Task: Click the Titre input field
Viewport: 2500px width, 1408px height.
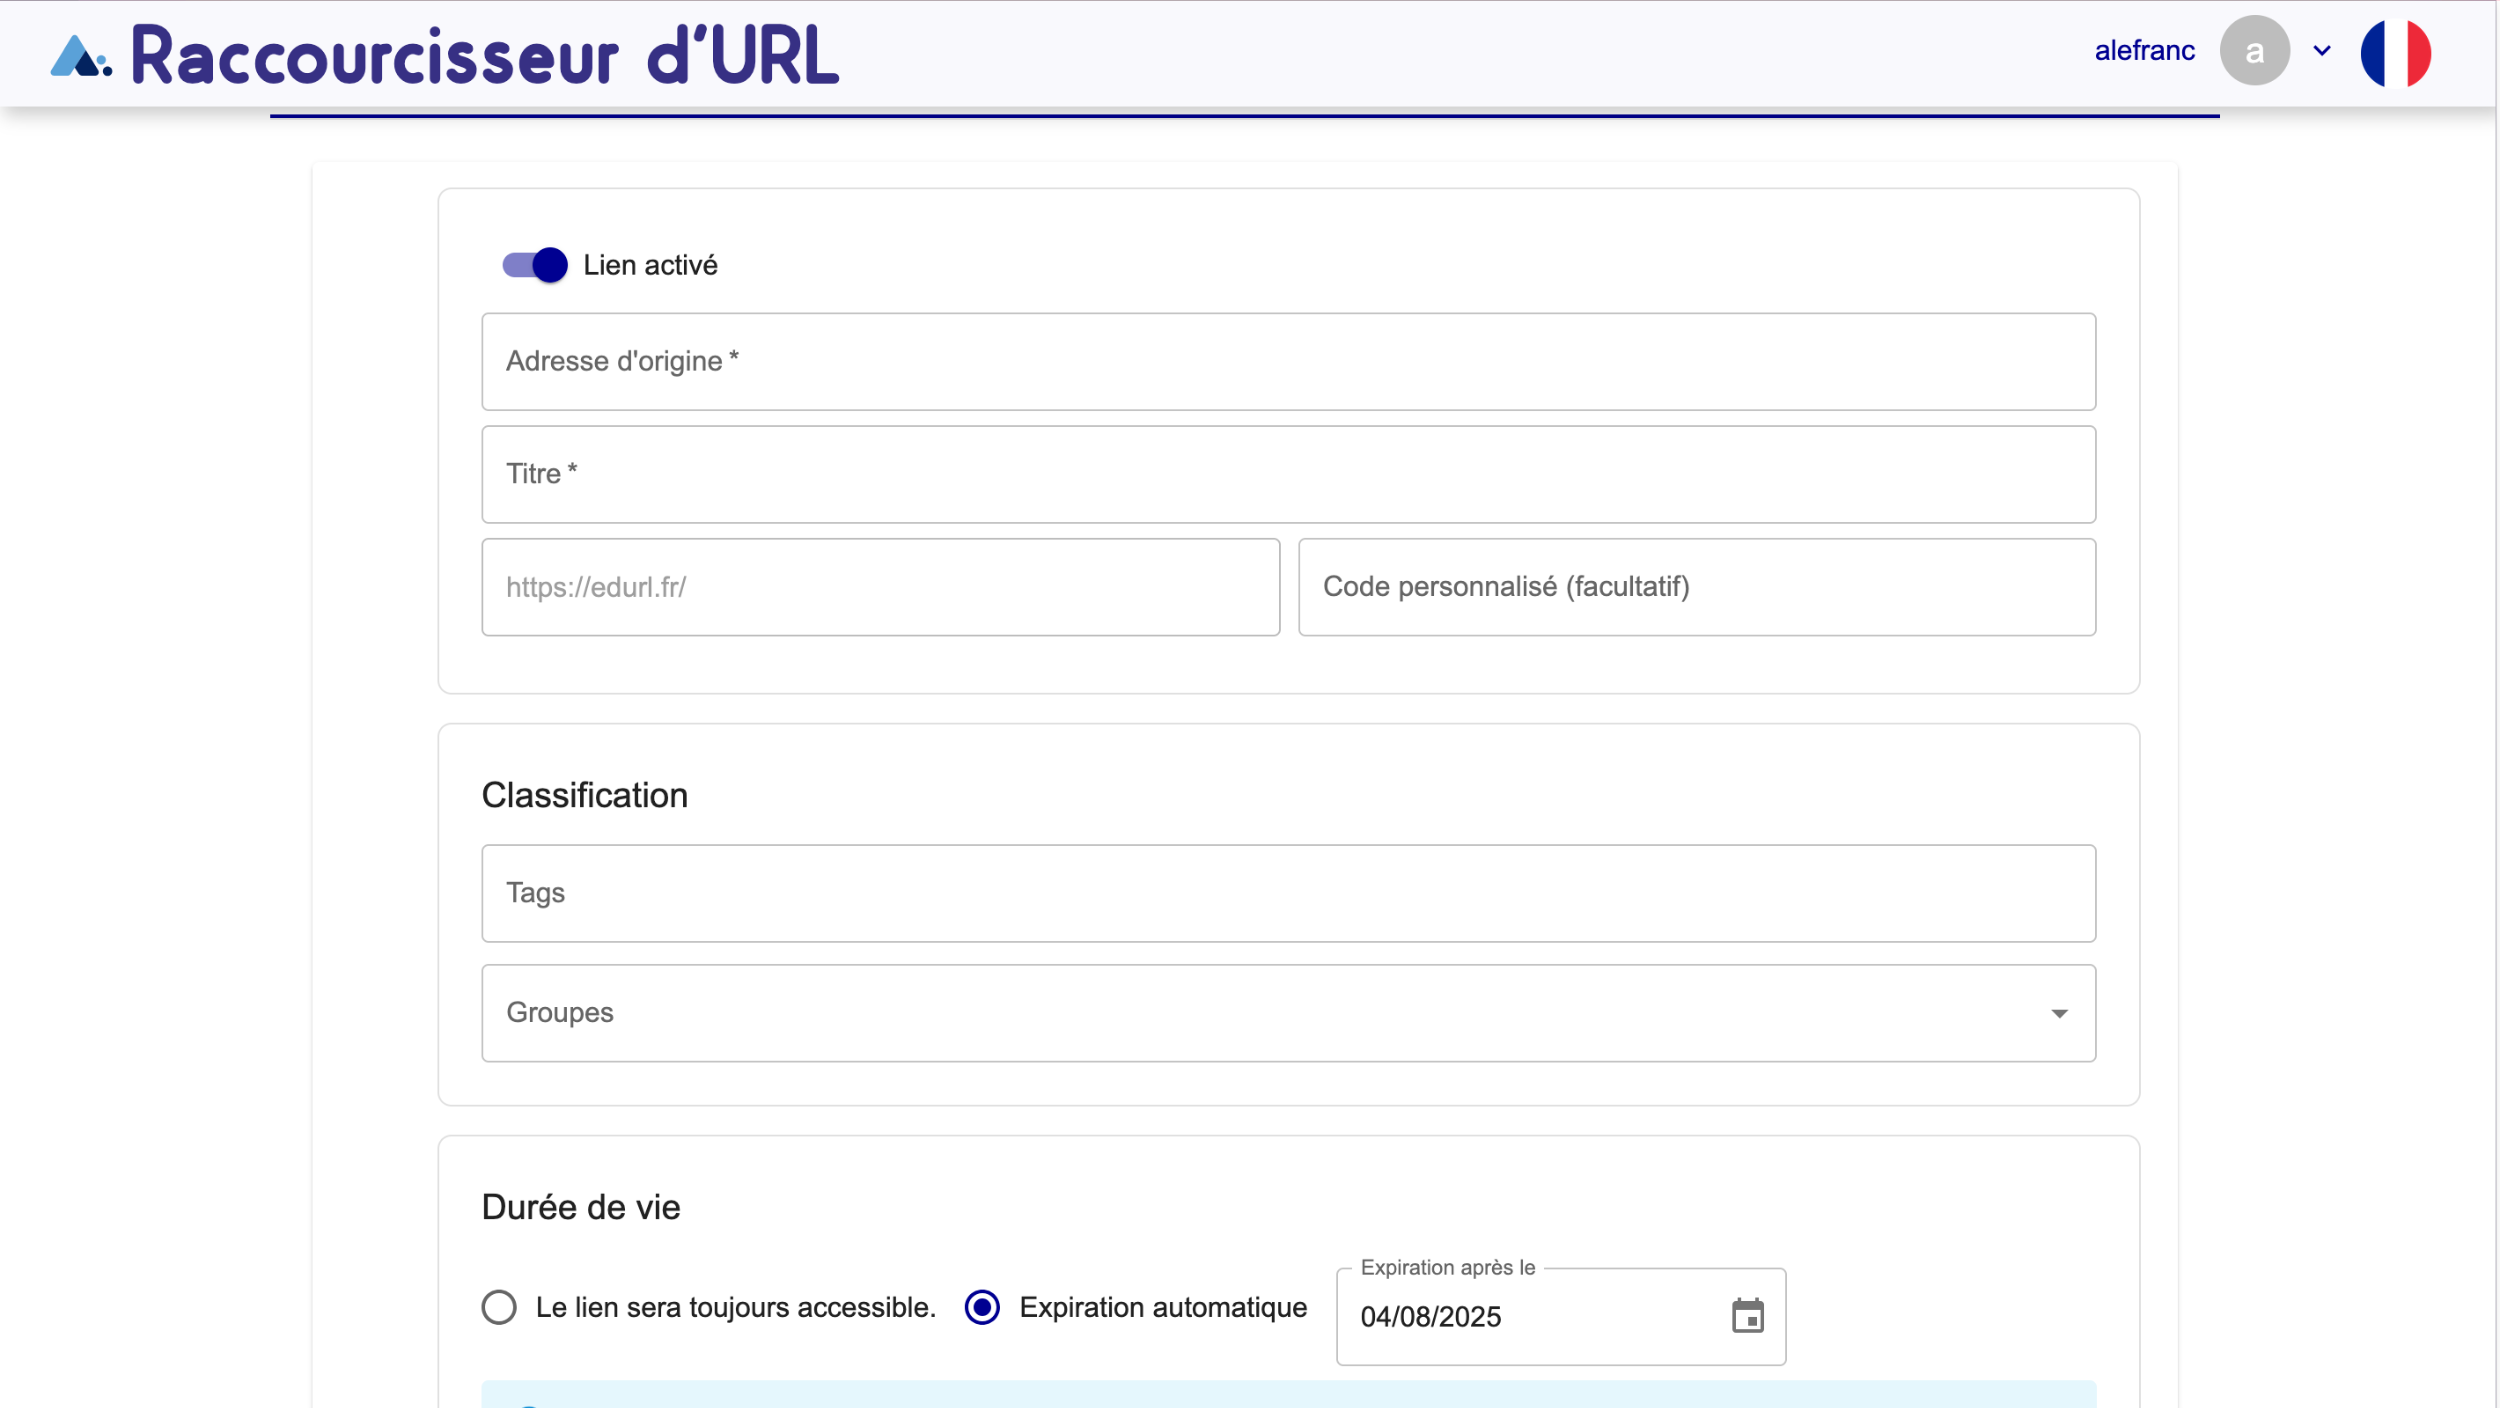Action: tap(1288, 474)
